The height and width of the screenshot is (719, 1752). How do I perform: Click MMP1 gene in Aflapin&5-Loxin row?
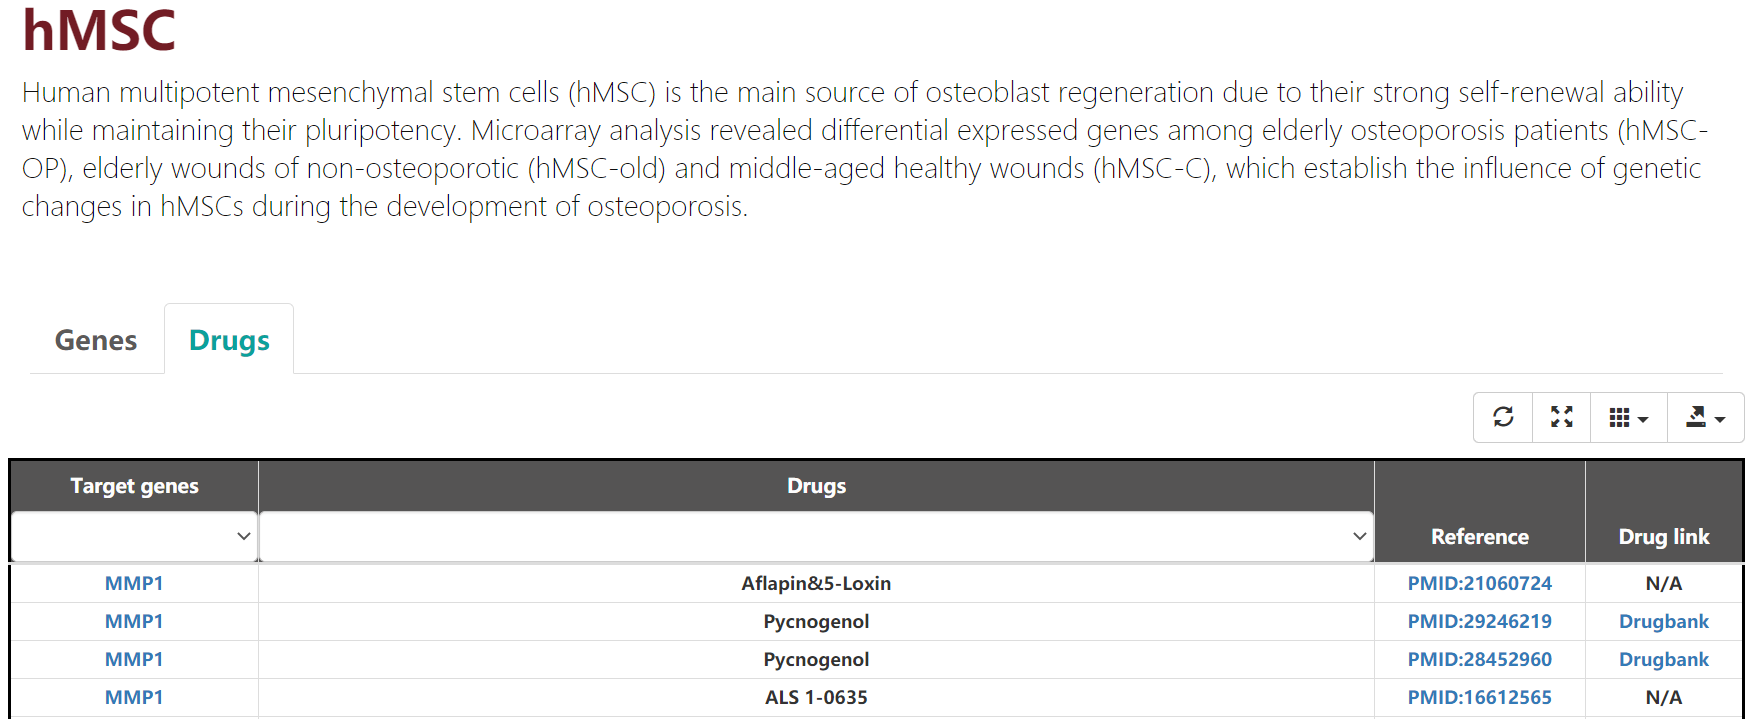pyautogui.click(x=134, y=583)
